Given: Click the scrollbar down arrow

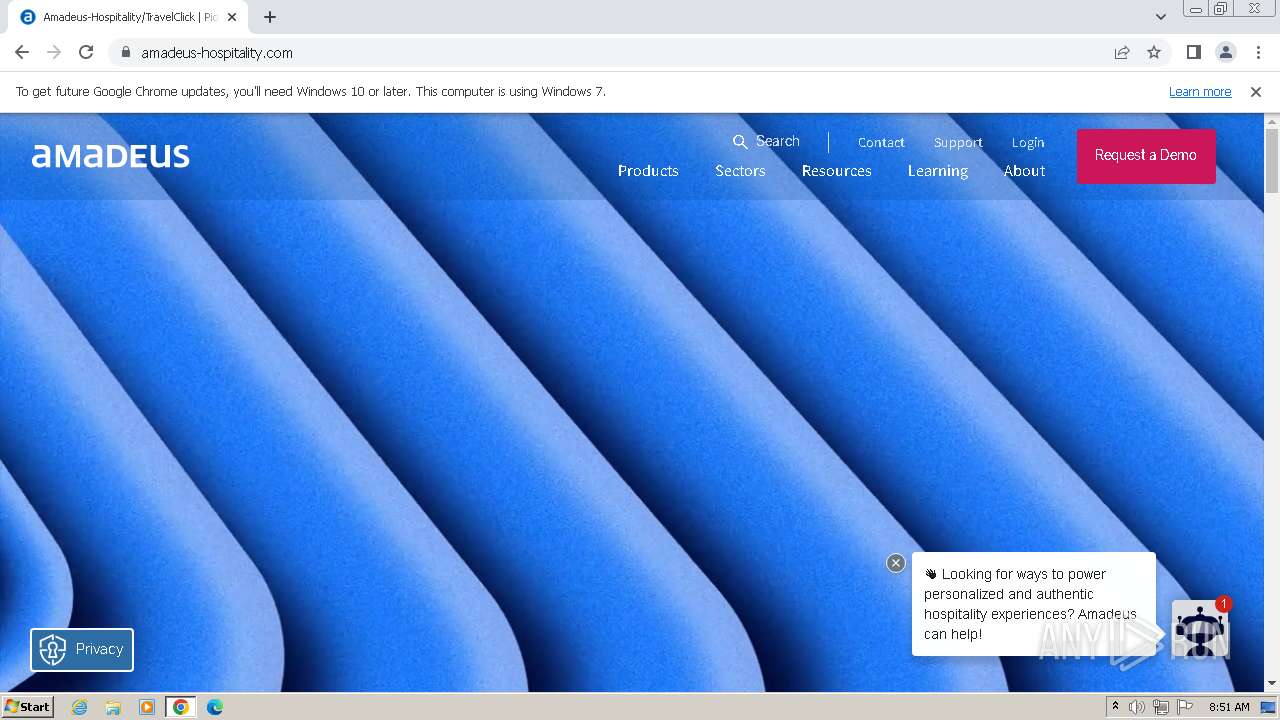Looking at the screenshot, I should [1272, 684].
